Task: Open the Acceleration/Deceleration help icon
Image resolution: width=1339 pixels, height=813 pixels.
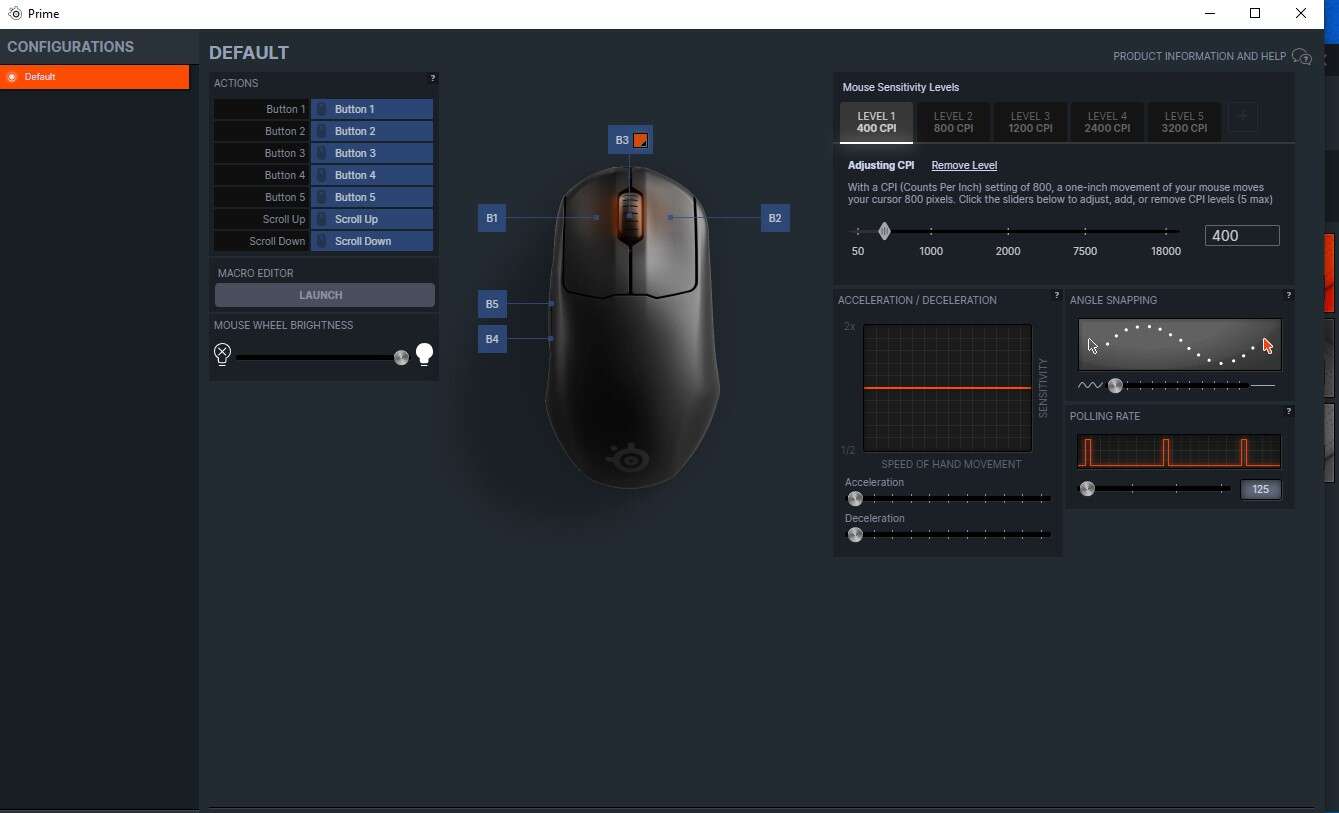Action: pyautogui.click(x=1057, y=295)
